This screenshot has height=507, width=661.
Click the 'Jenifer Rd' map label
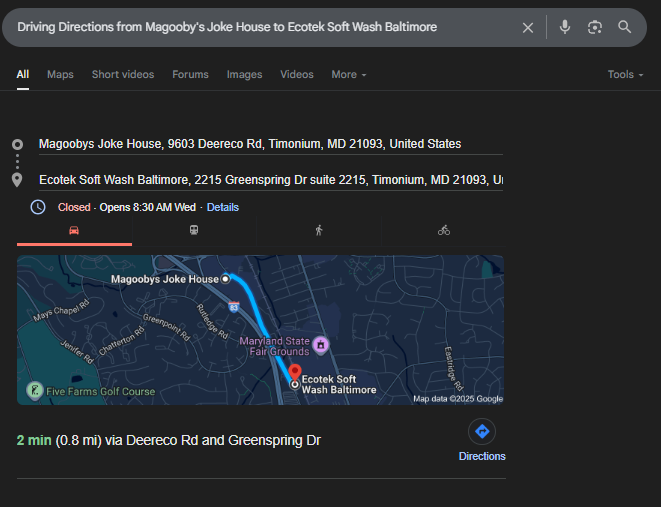pos(77,351)
